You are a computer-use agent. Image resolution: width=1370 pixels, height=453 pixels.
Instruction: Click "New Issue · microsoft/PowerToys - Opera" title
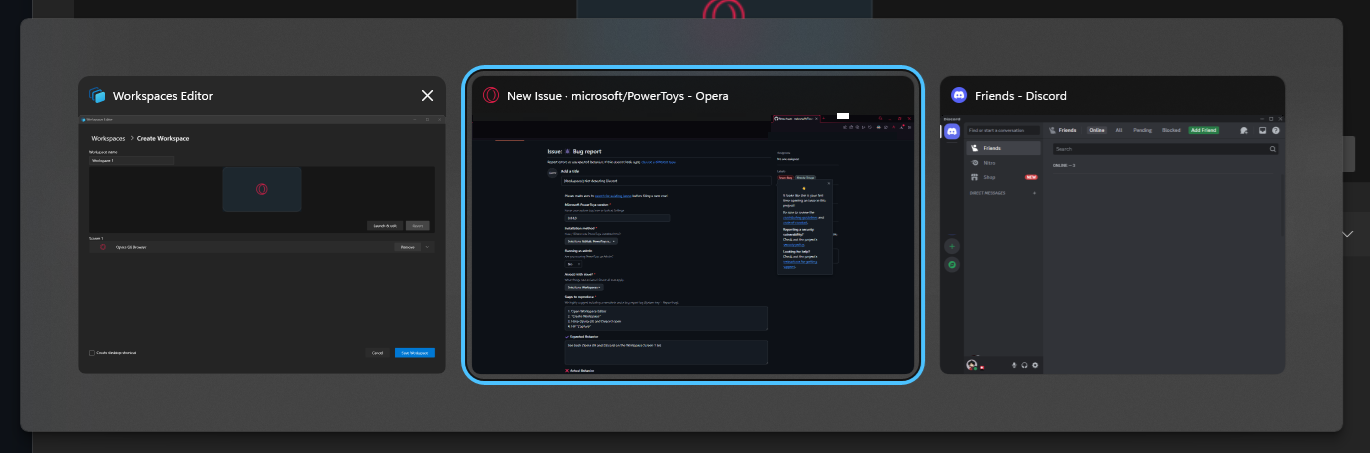(618, 96)
